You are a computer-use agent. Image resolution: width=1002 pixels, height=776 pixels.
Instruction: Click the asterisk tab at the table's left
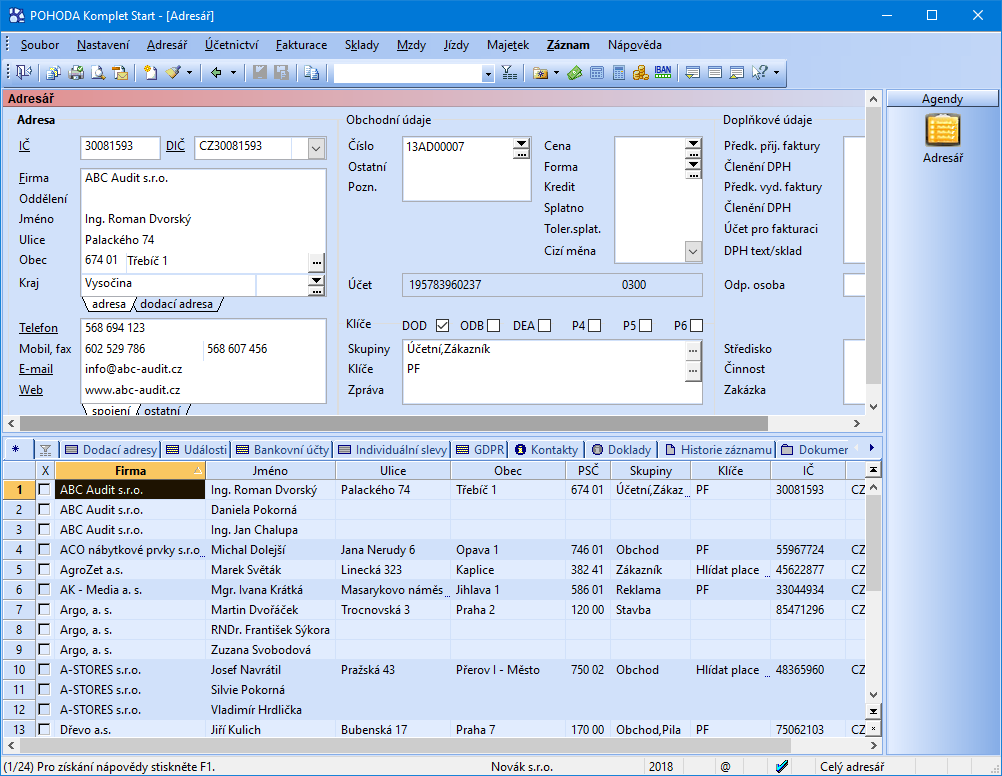click(15, 450)
